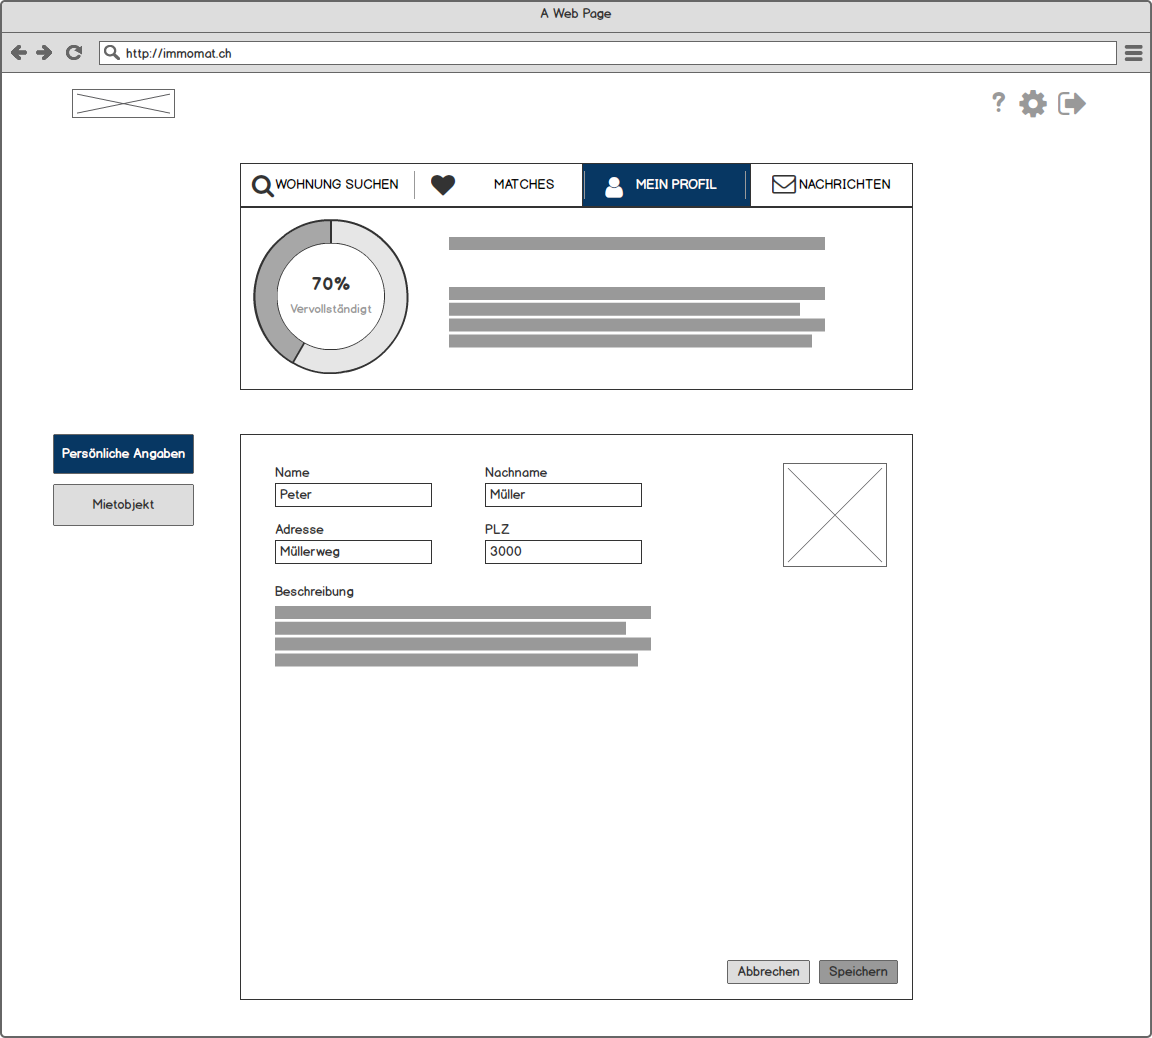
Task: Click the browser forward arrow
Action: tap(44, 53)
